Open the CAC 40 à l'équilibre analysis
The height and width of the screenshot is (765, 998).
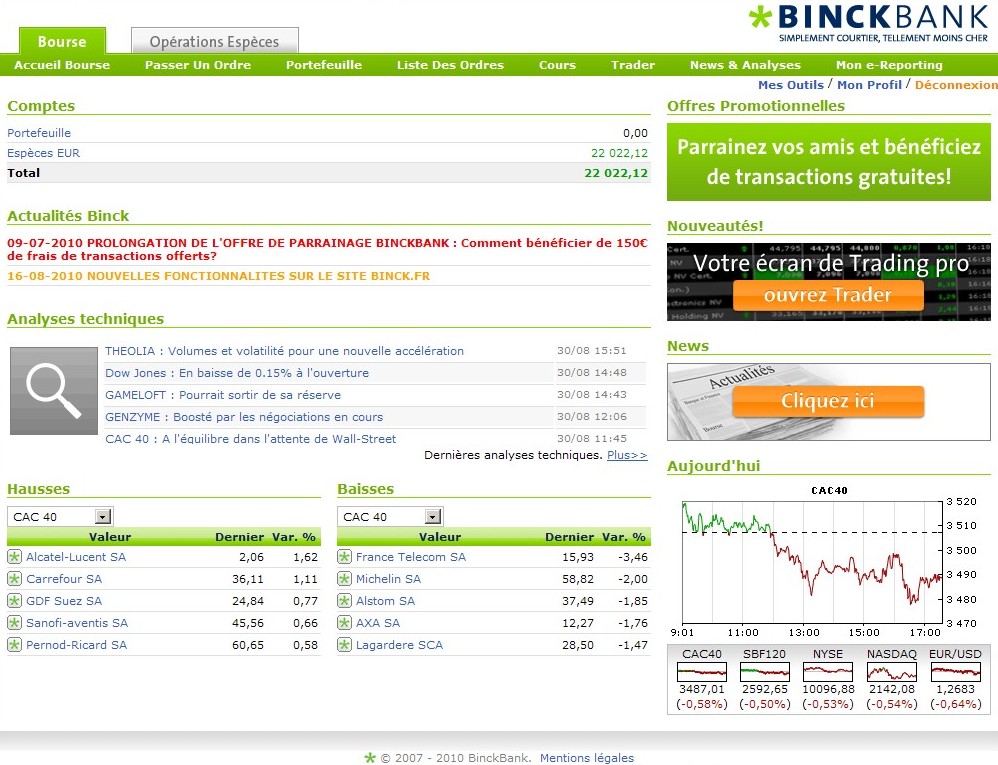coord(250,439)
